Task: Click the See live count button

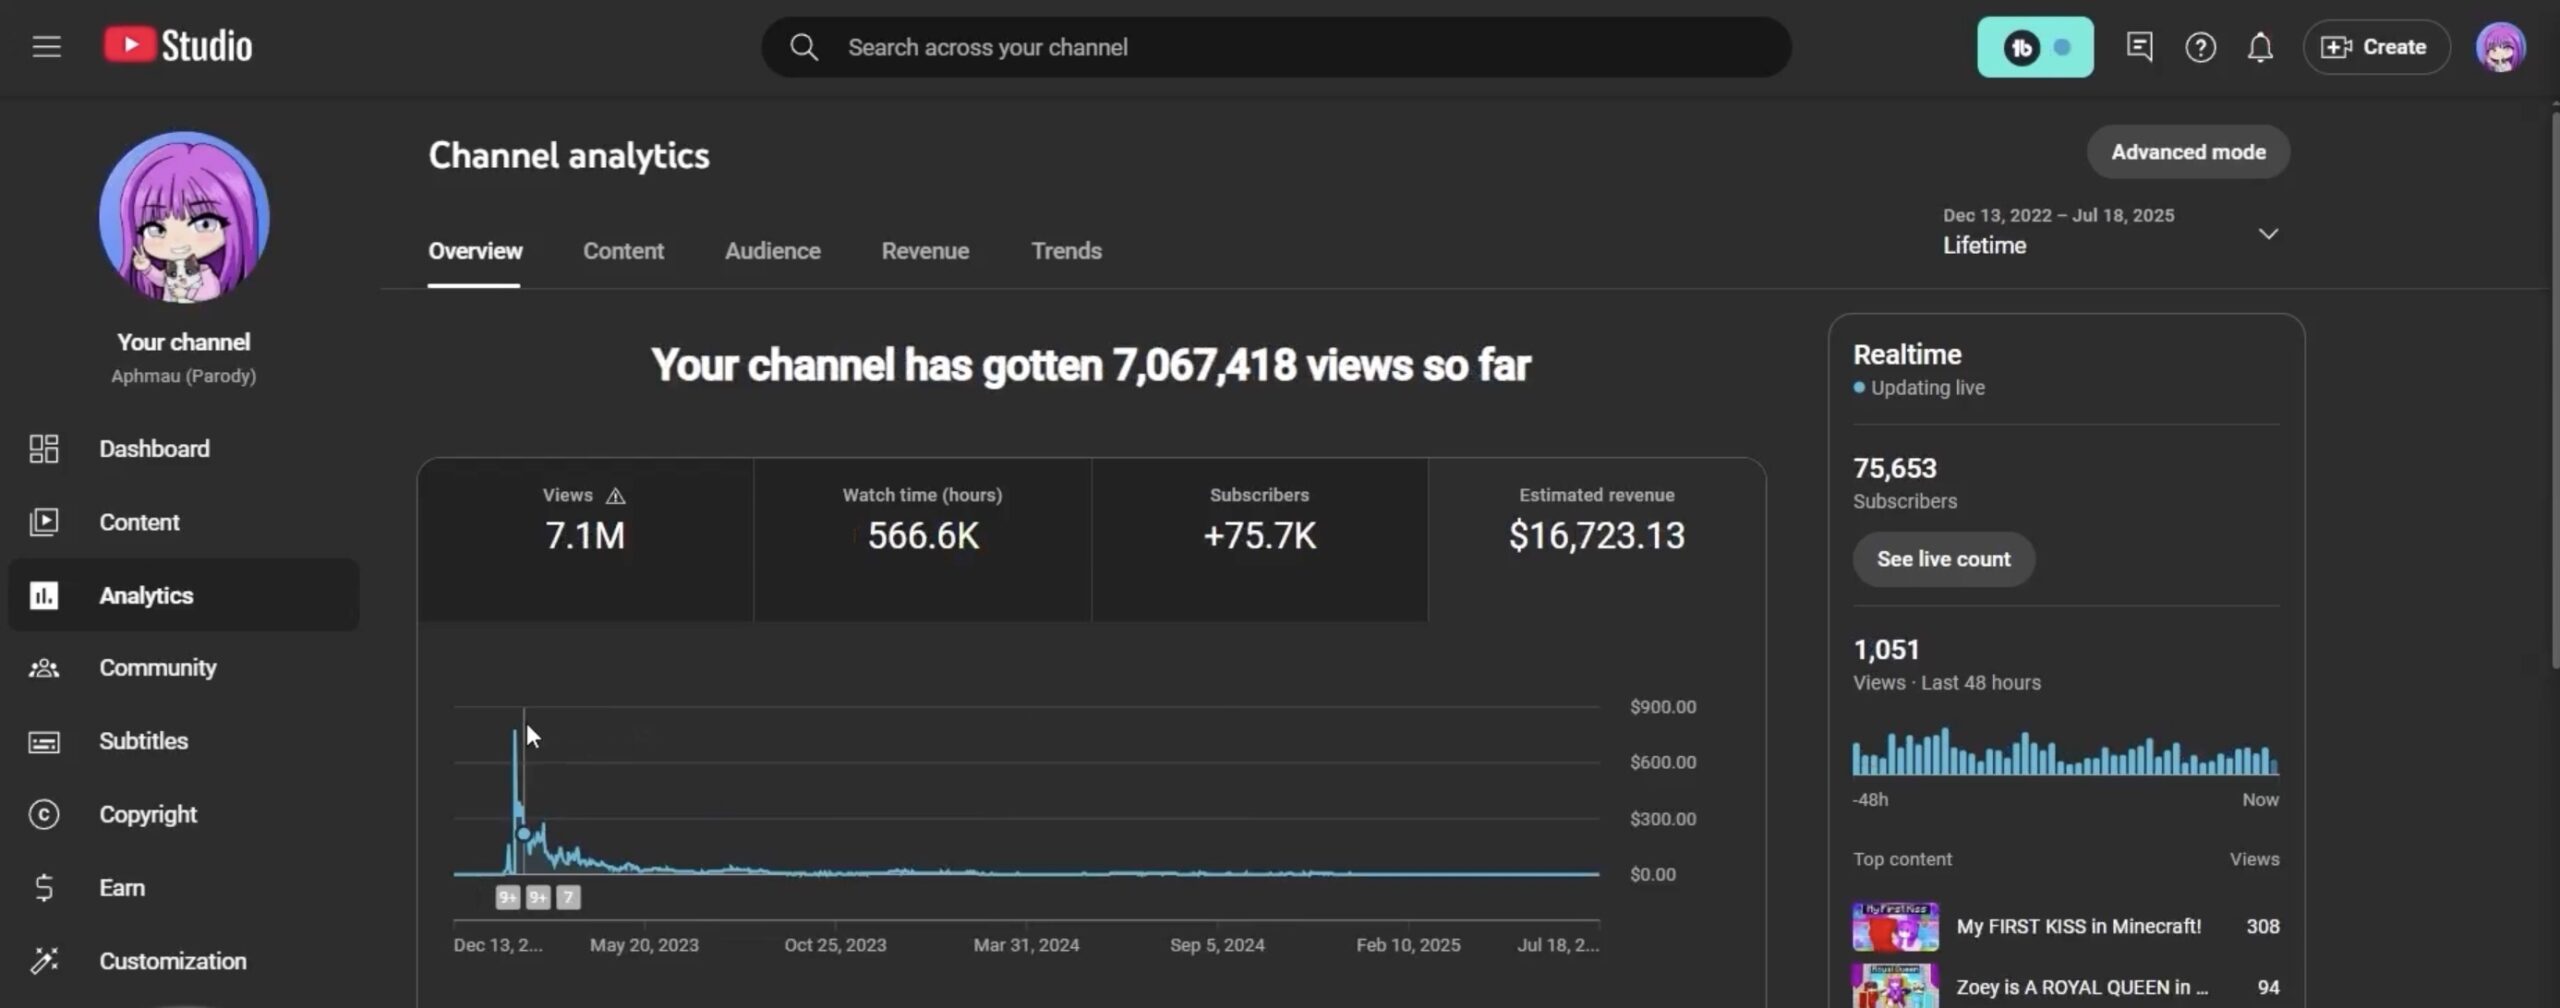Action: point(1943,560)
